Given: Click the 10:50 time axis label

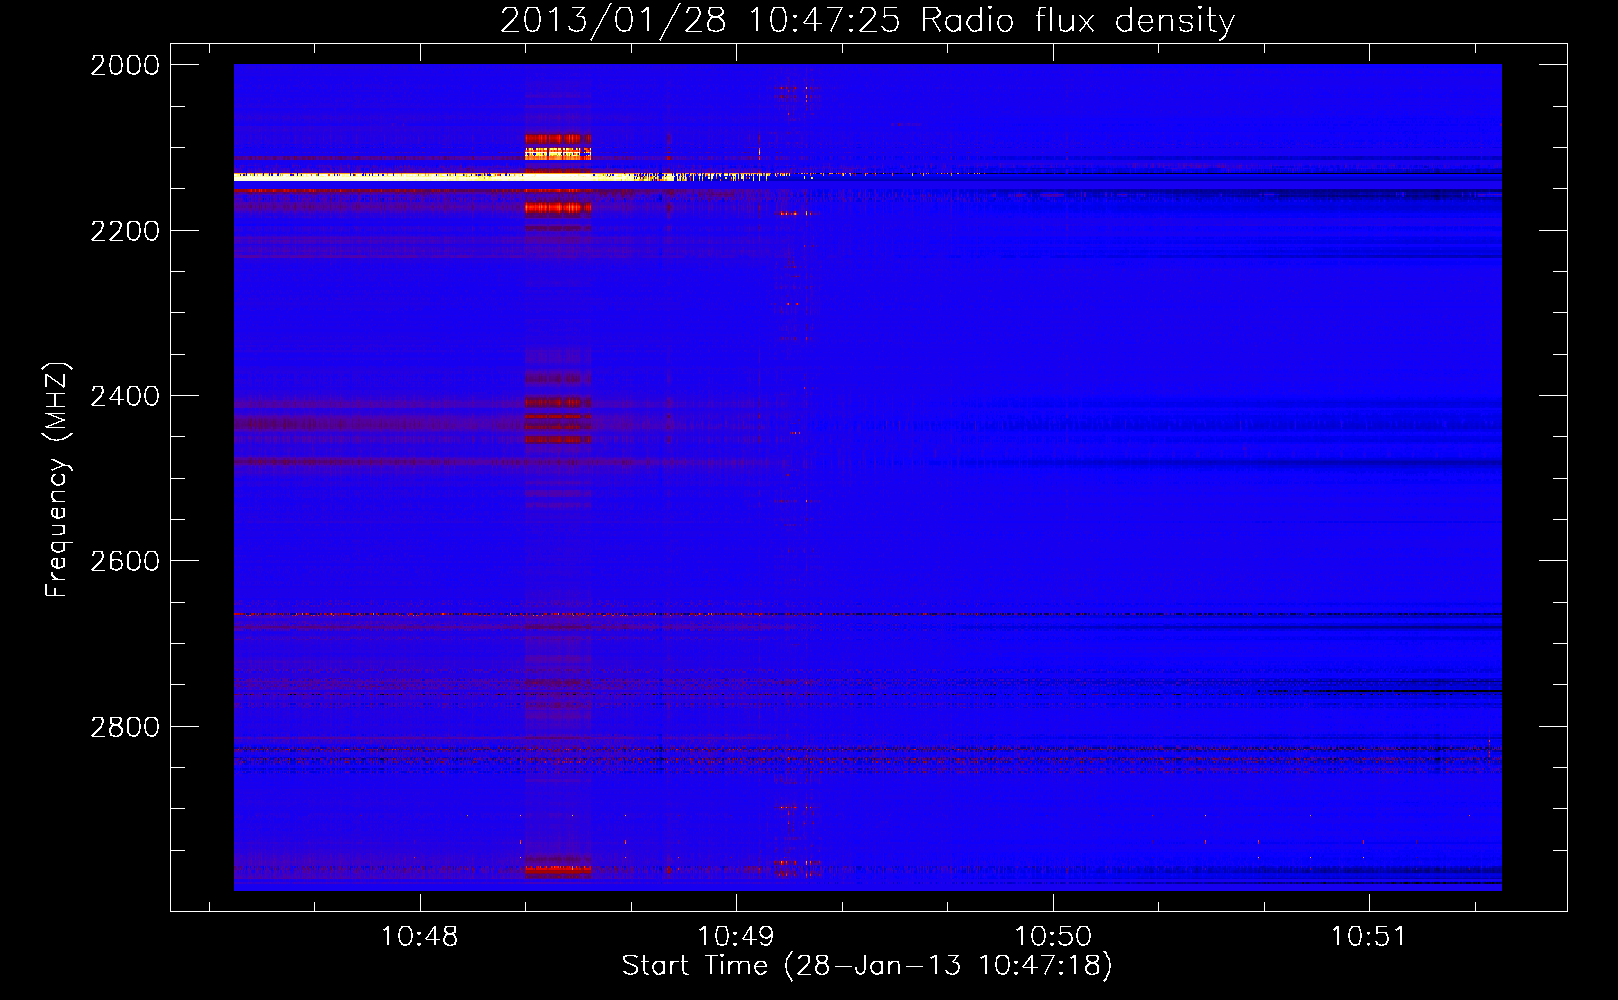Looking at the screenshot, I should pos(1053,937).
